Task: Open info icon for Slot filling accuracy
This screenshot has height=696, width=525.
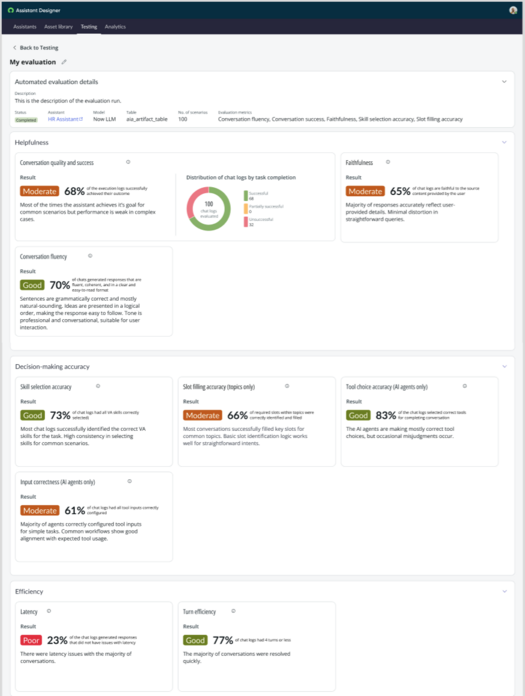Action: [287, 386]
